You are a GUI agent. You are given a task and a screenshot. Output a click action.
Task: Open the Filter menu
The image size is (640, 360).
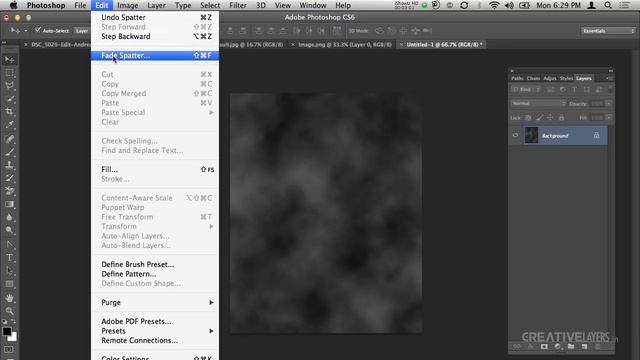(238, 5)
